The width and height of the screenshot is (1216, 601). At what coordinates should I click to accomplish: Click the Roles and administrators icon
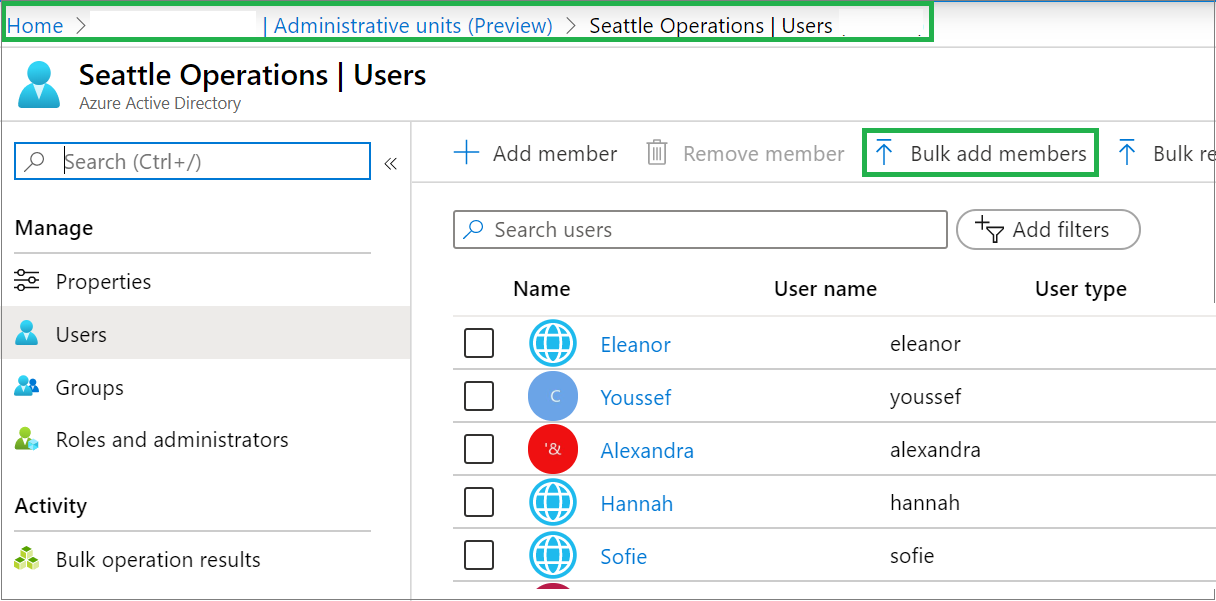pos(27,439)
